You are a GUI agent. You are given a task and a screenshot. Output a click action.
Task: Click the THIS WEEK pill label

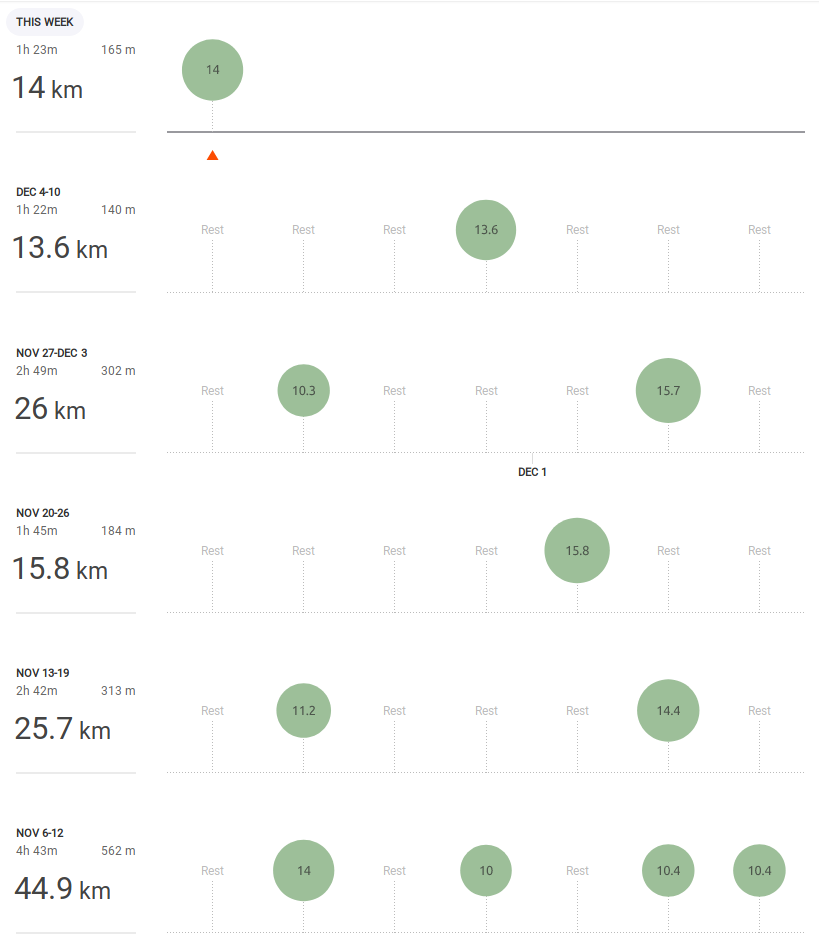tap(45, 22)
